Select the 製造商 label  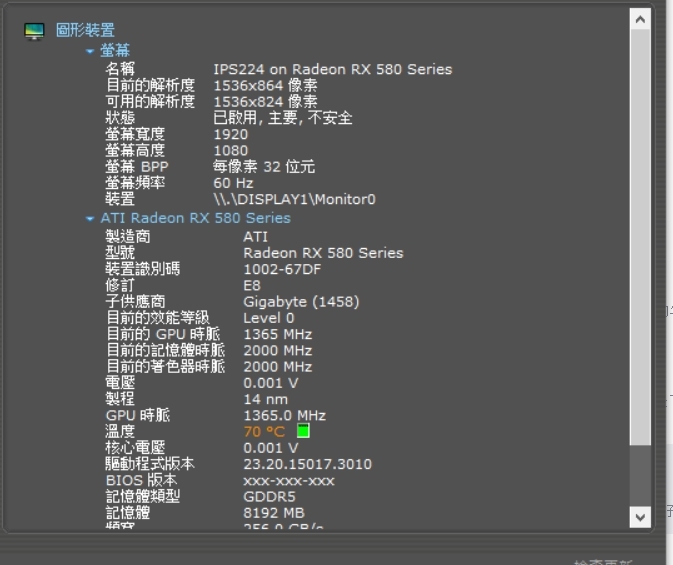tap(128, 237)
